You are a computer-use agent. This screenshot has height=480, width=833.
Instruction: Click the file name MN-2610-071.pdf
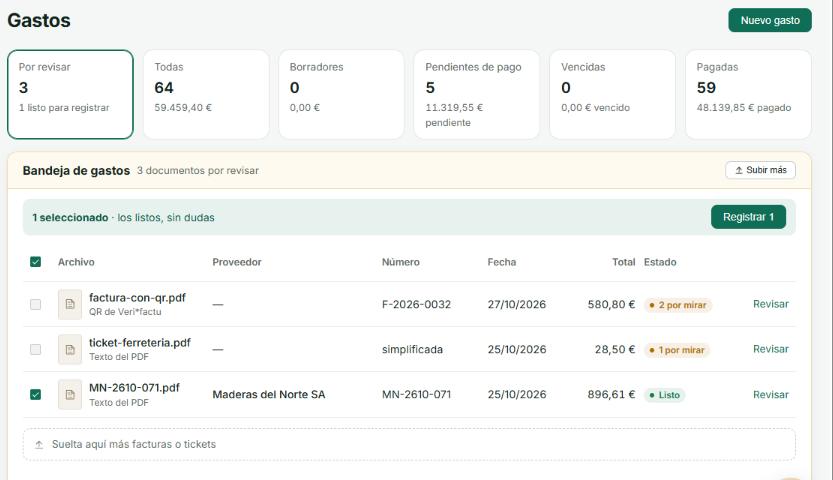pyautogui.click(x=134, y=388)
